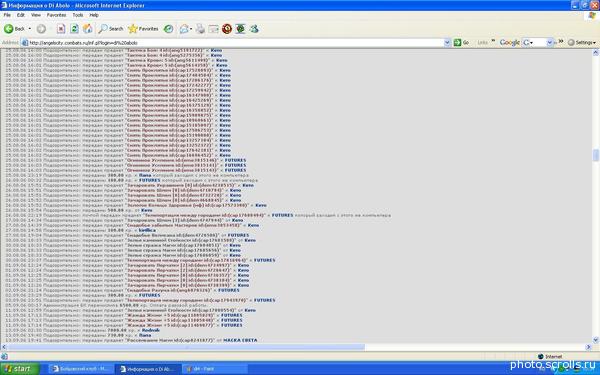Viewport: 600px width, 375px height.
Task: Open the Google toolbar Settings menu
Action: coord(582,42)
